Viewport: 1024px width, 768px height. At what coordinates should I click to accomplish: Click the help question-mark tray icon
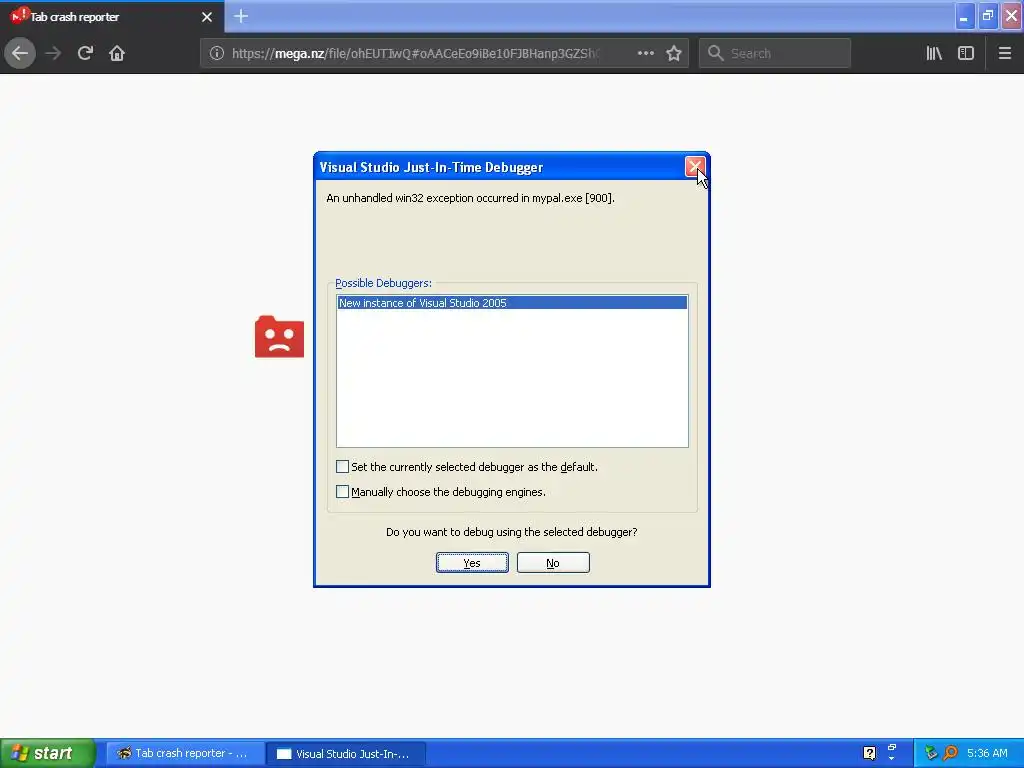point(869,753)
